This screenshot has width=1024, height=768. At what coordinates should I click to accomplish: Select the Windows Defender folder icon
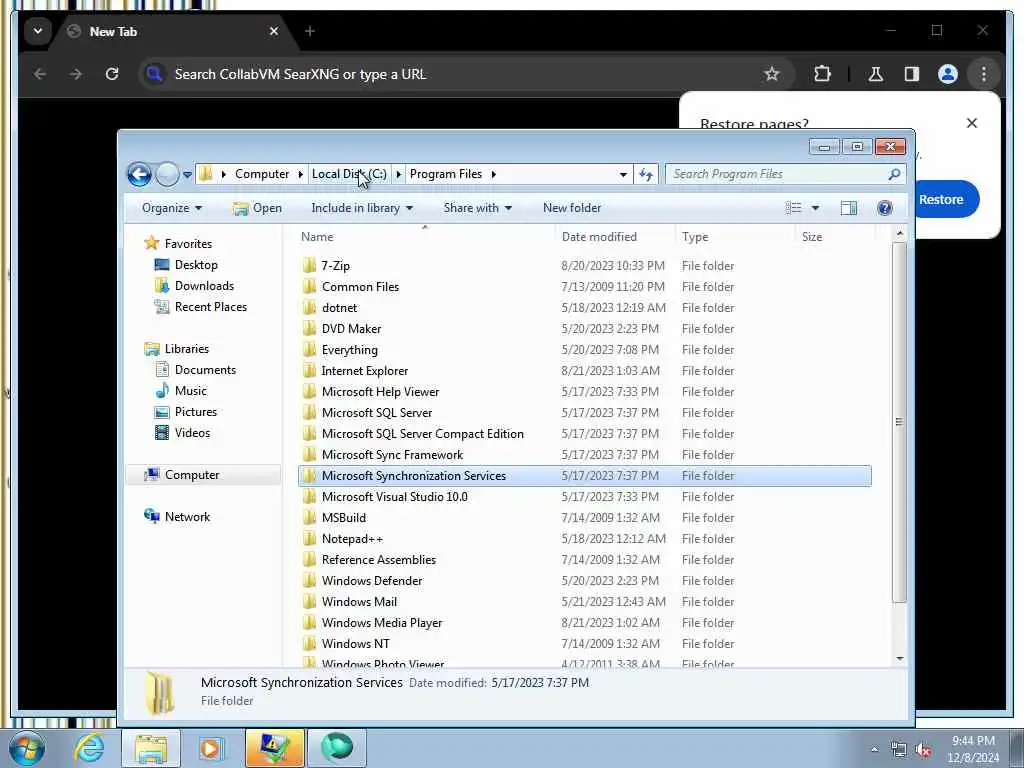[x=310, y=581]
